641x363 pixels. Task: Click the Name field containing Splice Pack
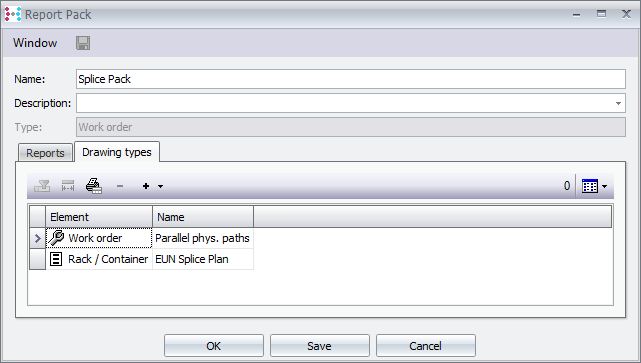pos(351,79)
